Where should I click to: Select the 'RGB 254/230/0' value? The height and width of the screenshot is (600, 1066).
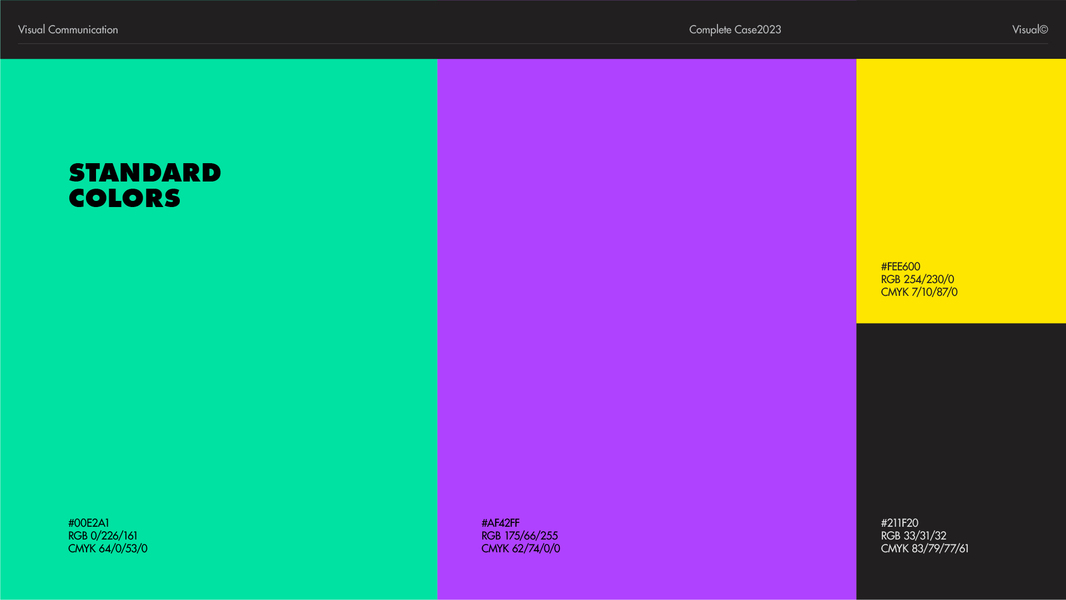(918, 279)
